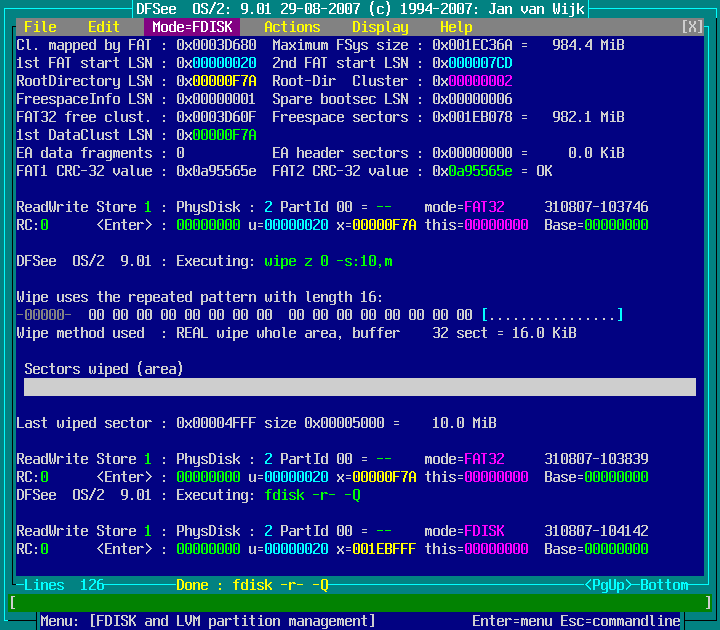Select the executing 'fdisk -r- -Q' command text
The height and width of the screenshot is (630, 720).
click(312, 495)
